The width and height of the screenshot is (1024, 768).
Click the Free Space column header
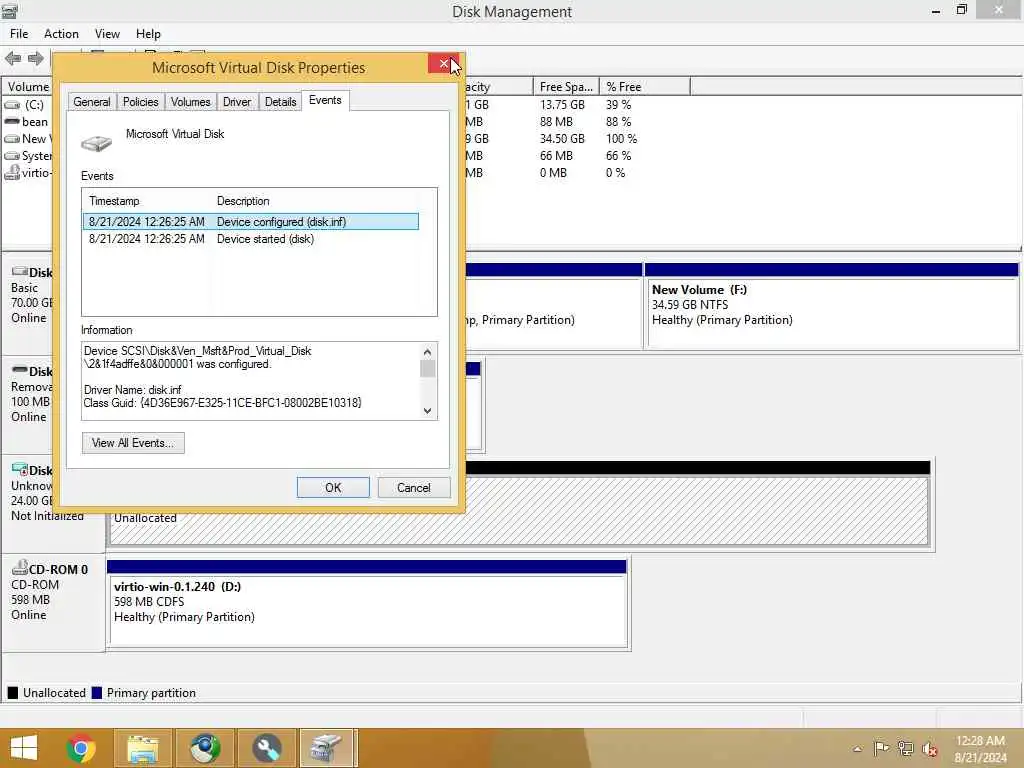[x=566, y=87]
